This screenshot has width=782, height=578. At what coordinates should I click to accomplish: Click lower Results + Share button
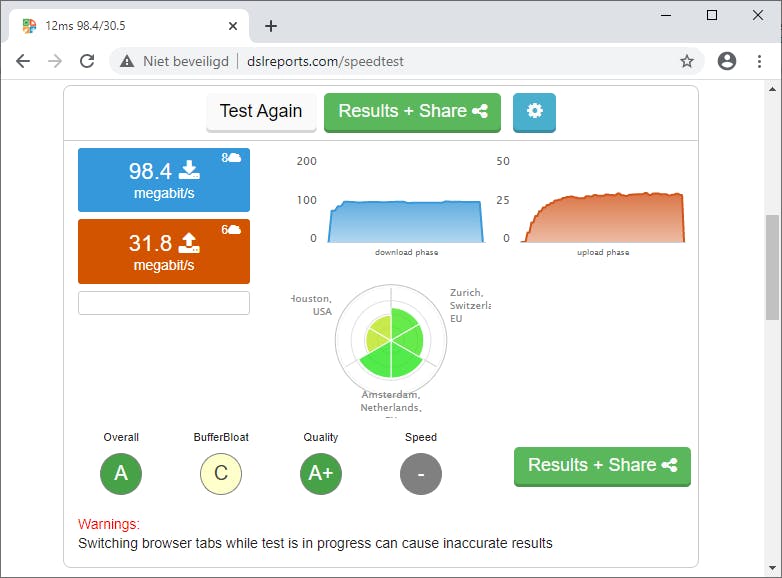point(602,466)
